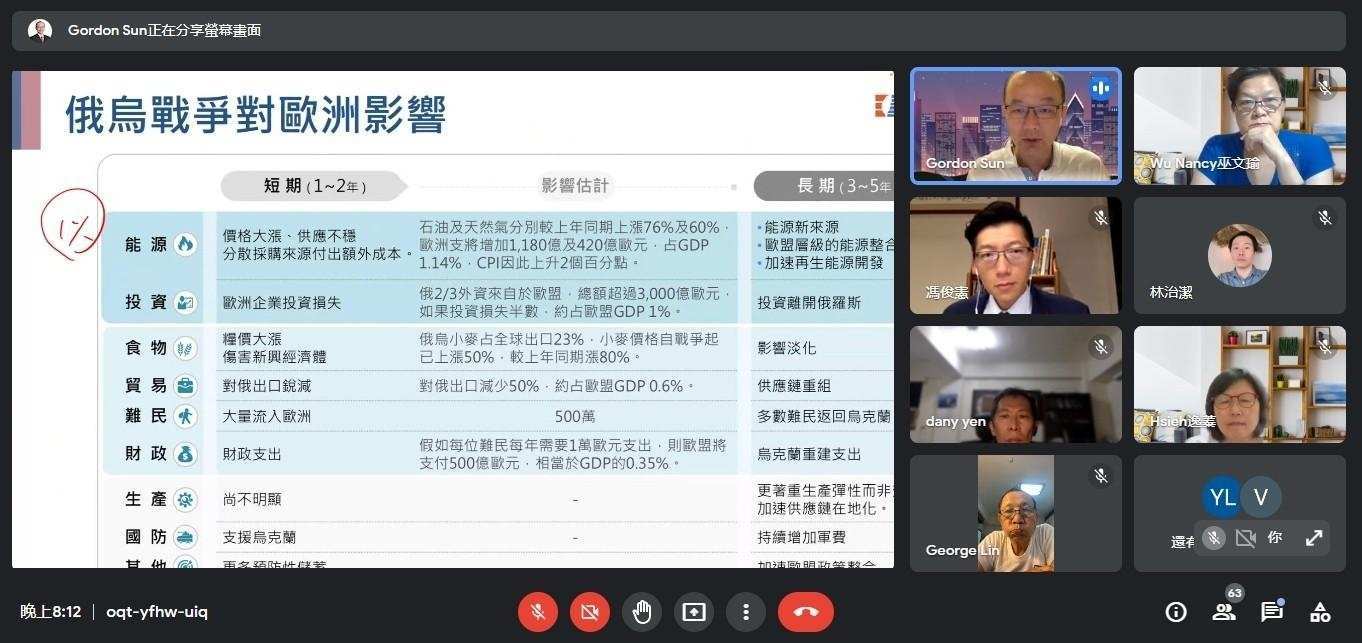Viewport: 1362px width, 643px height.
Task: Turn on the camera in bottom toolbar
Action: [590, 612]
